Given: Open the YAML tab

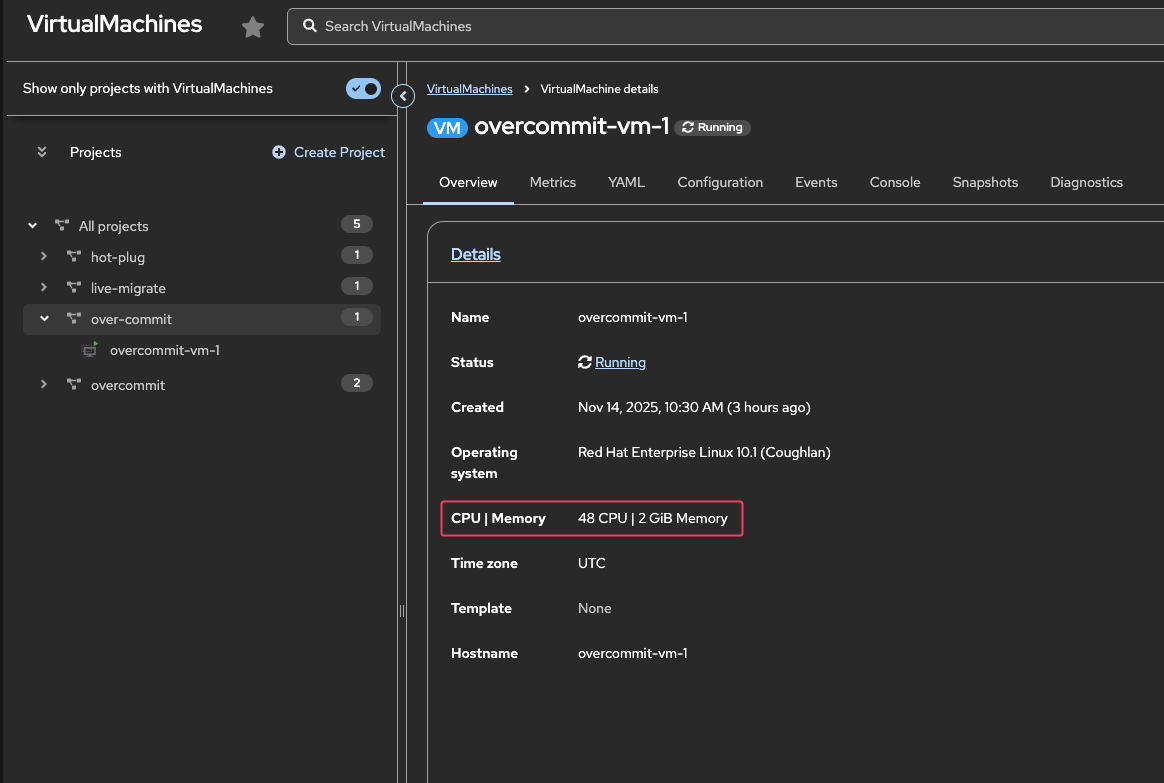Looking at the screenshot, I should [626, 182].
